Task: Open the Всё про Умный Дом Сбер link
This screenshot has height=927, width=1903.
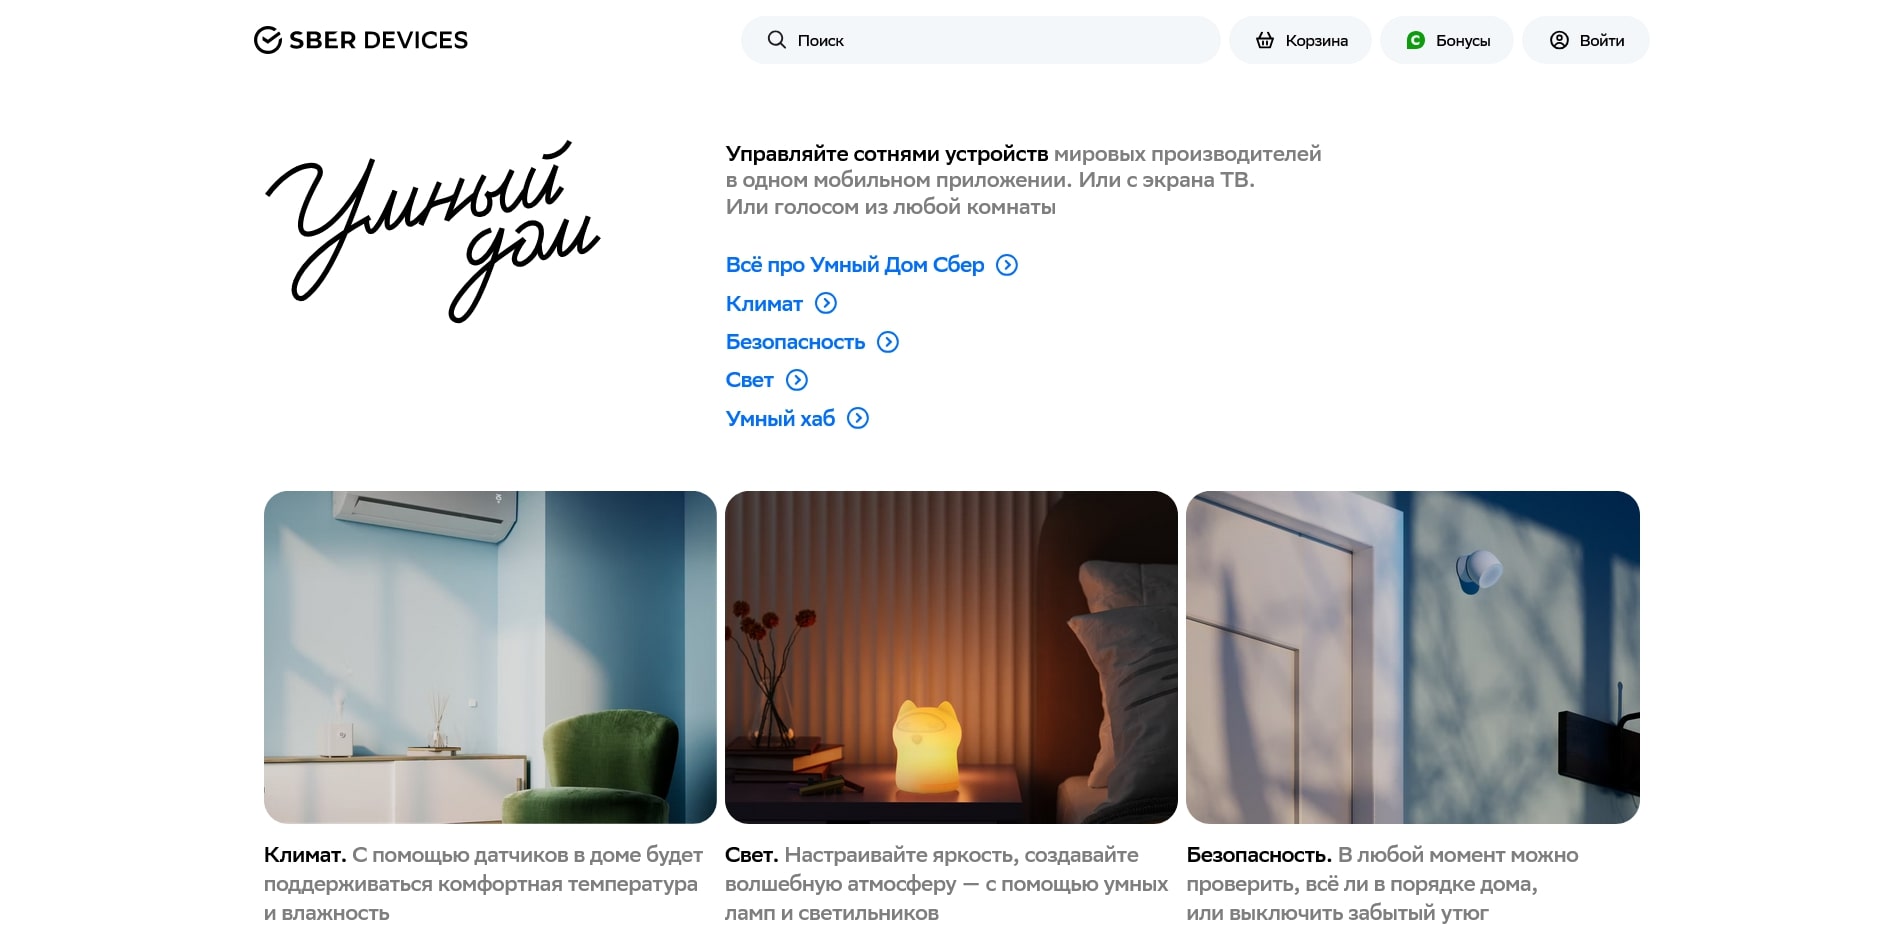Action: point(855,265)
